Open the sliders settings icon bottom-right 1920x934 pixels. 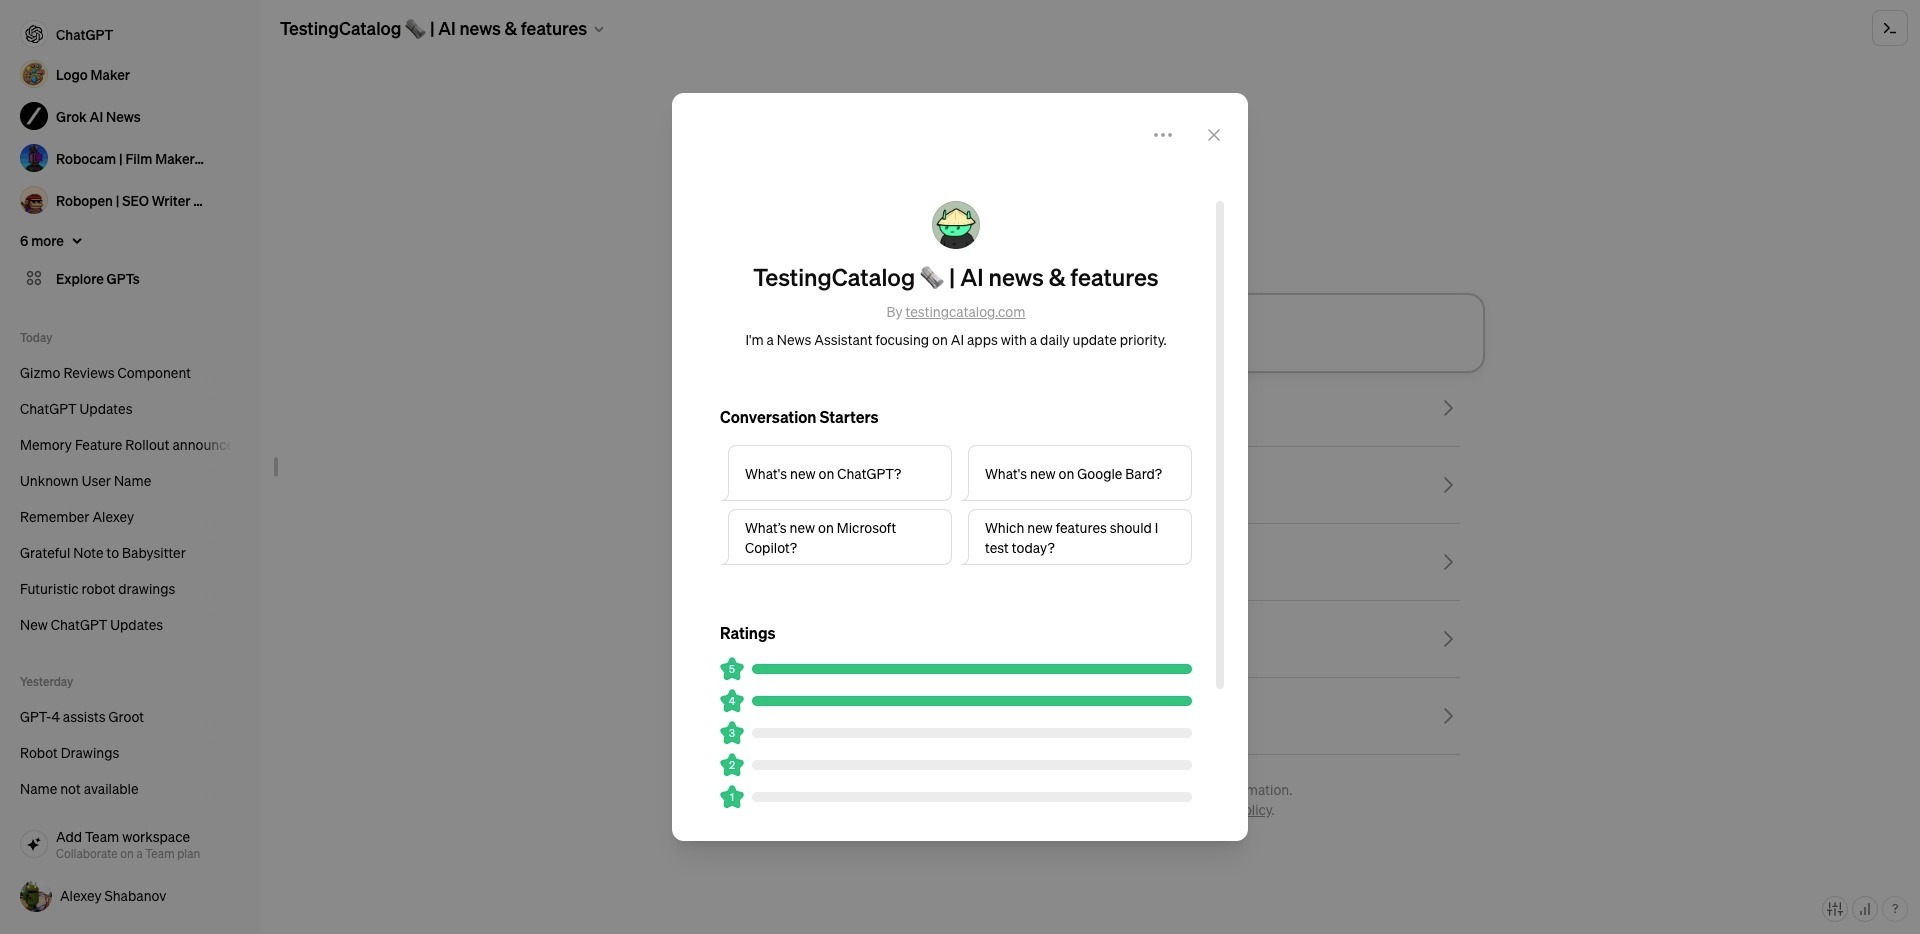point(1835,909)
